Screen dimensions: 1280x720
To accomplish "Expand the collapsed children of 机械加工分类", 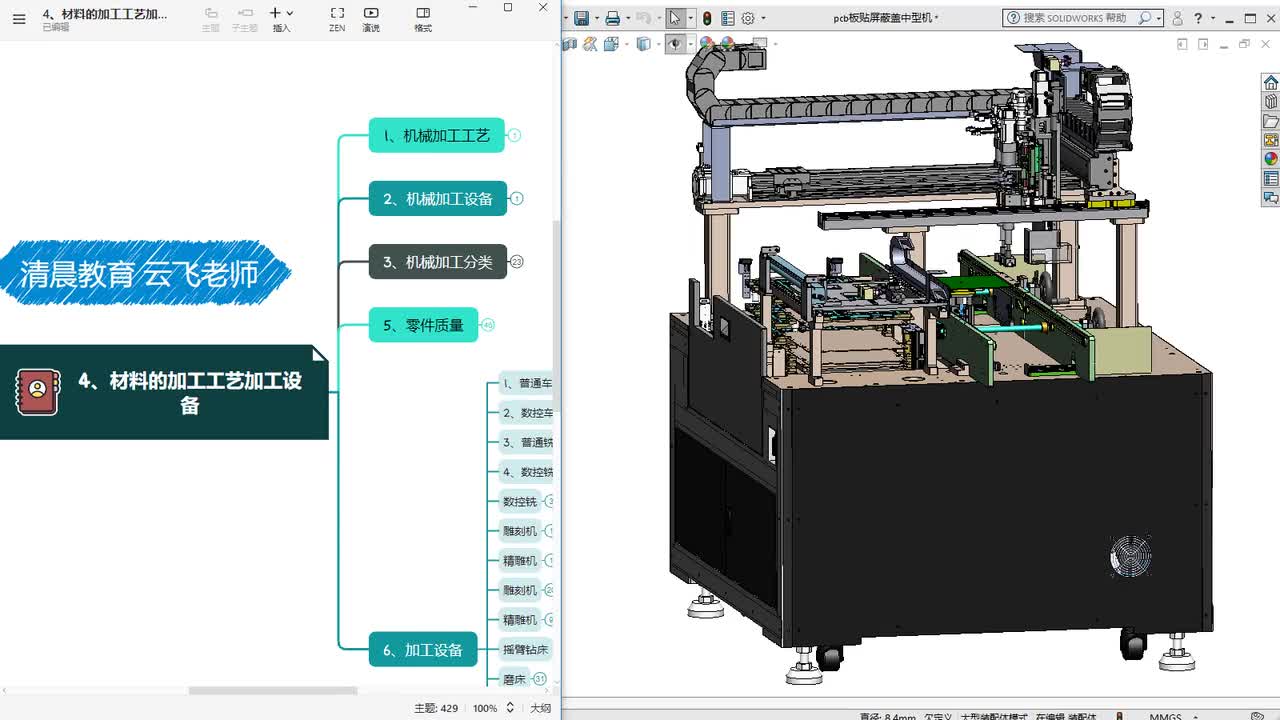I will pyautogui.click(x=517, y=262).
